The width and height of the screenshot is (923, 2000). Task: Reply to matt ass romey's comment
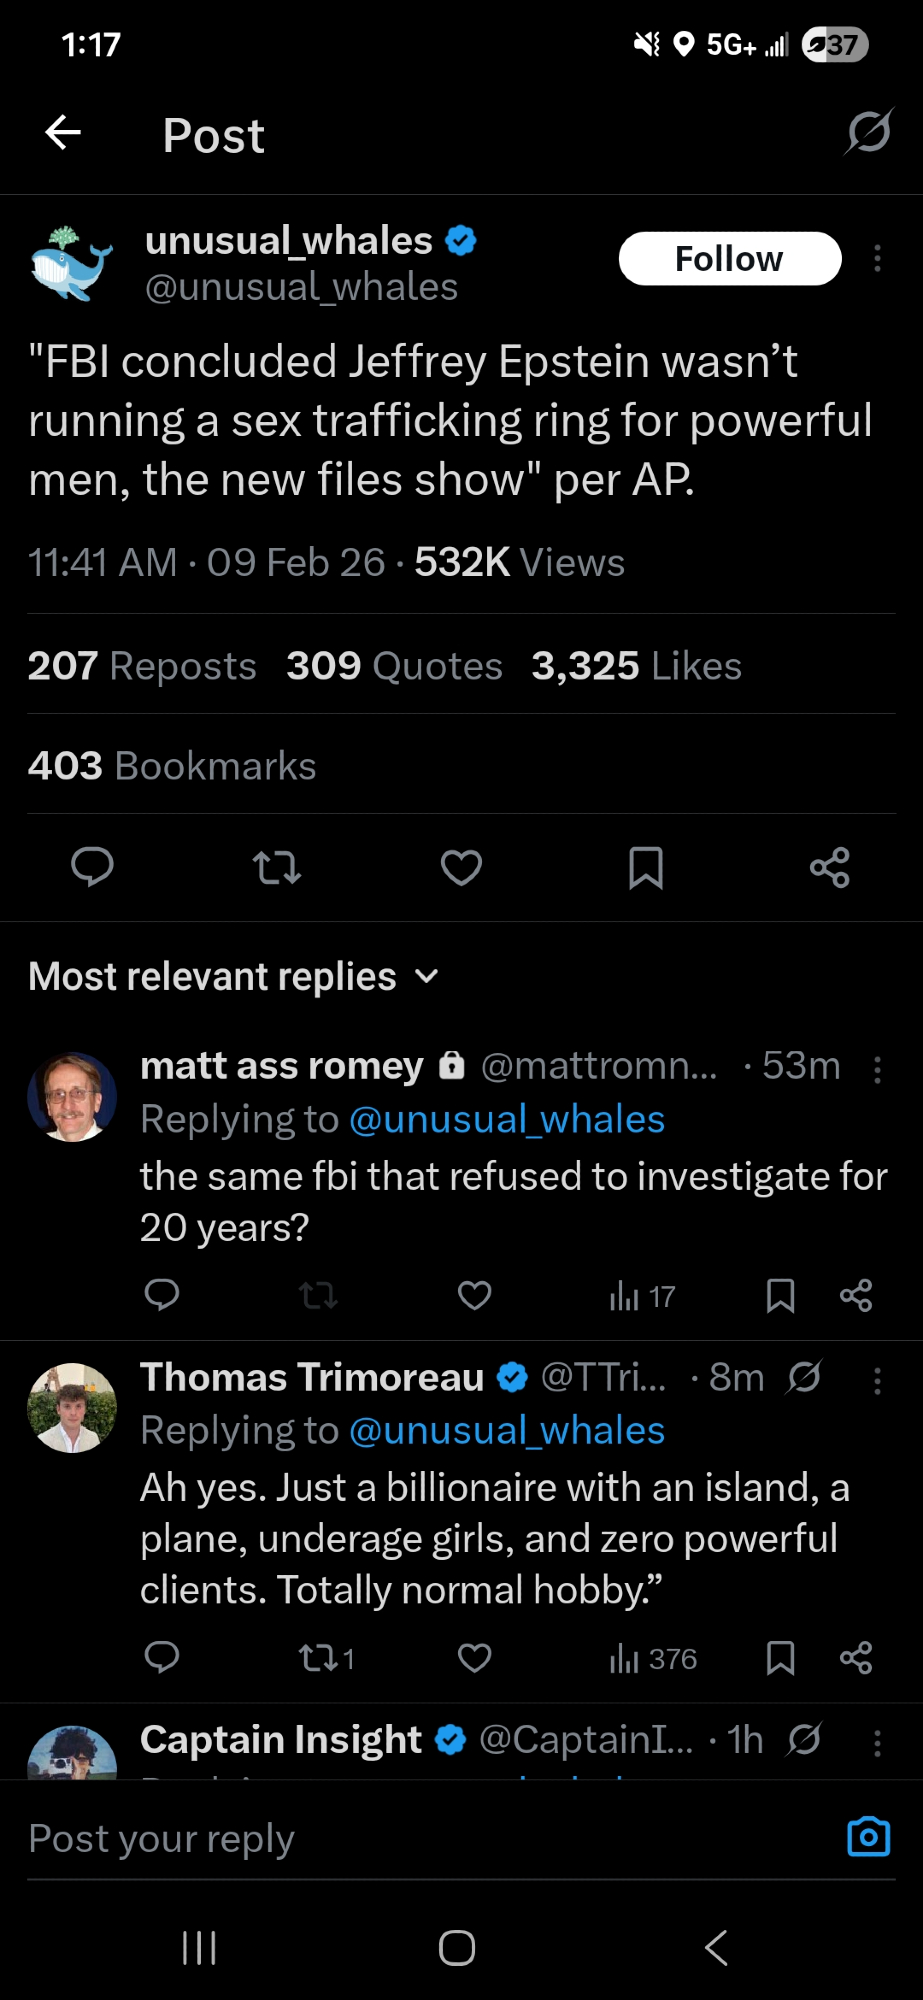tap(162, 1295)
